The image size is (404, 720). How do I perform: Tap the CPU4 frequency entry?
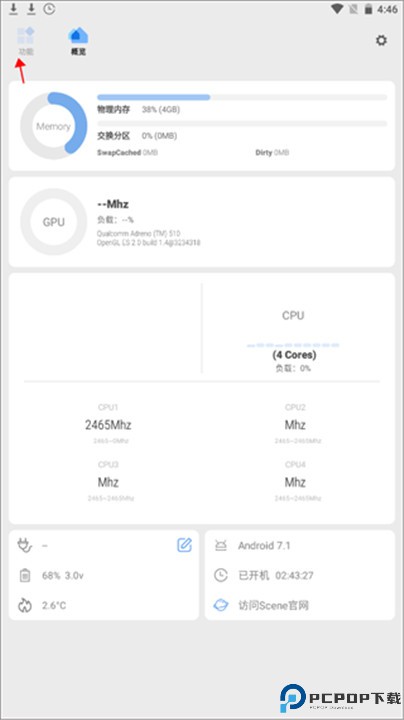click(x=295, y=481)
